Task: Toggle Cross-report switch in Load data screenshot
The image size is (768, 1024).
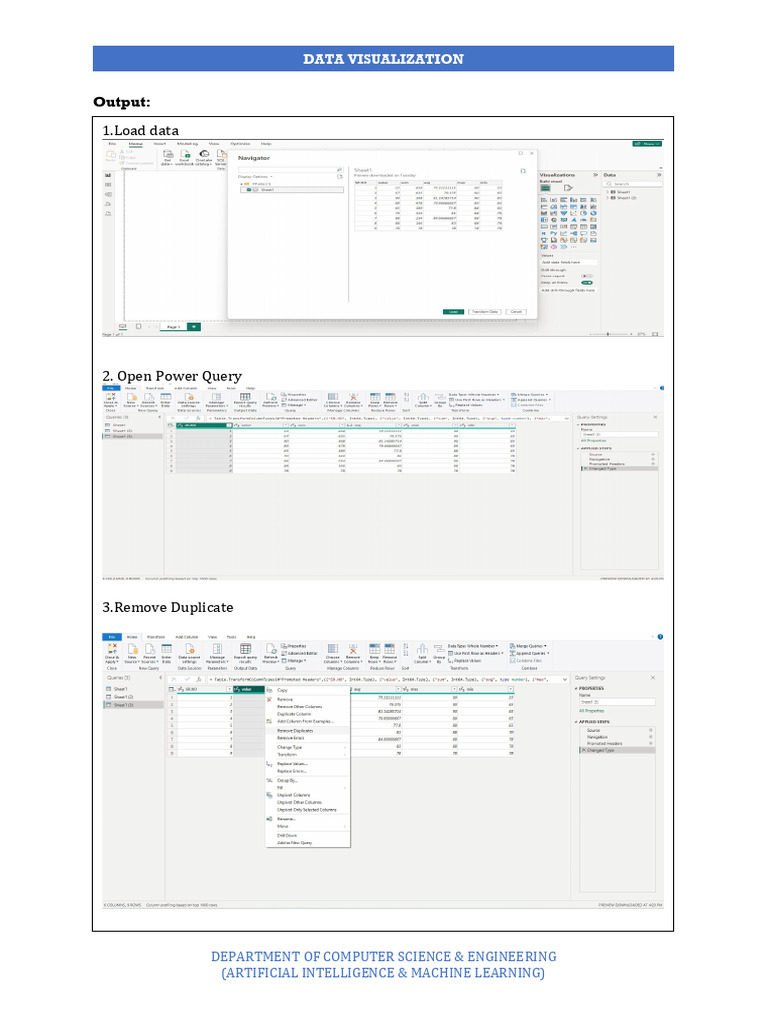Action: pos(587,276)
